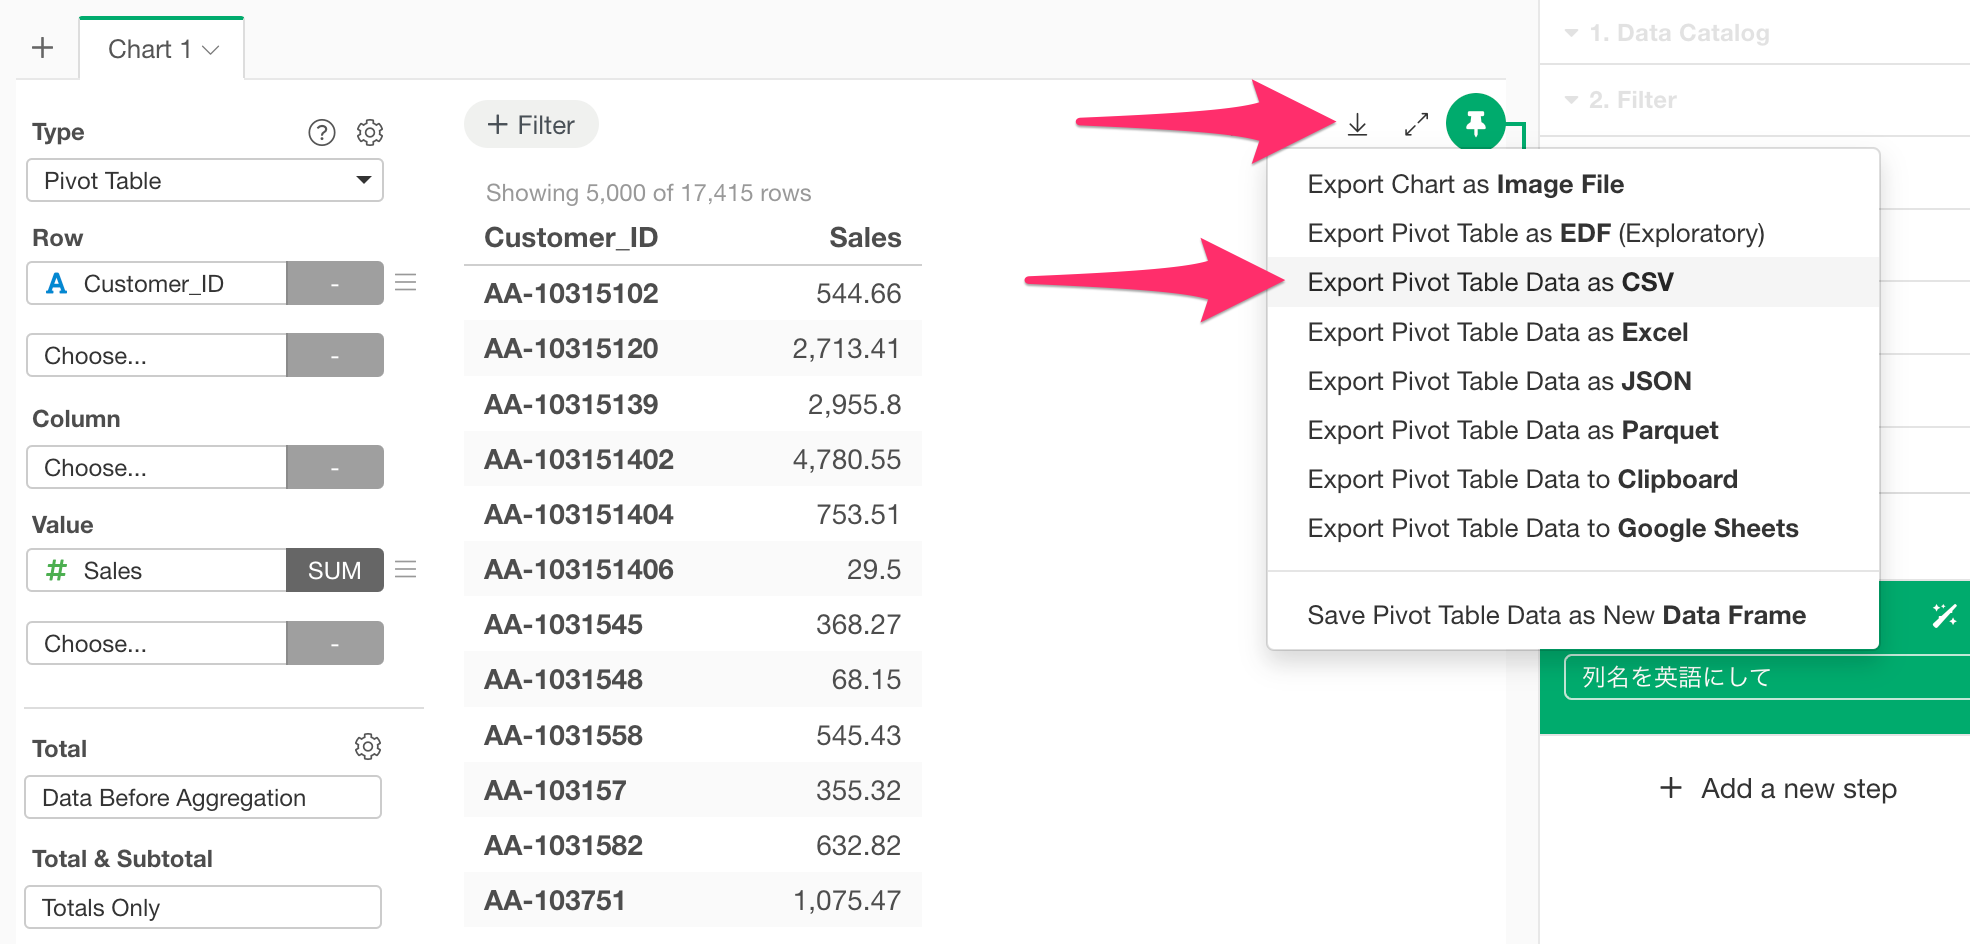1970x944 pixels.
Task: Open chart Type help icon
Action: coord(321,133)
